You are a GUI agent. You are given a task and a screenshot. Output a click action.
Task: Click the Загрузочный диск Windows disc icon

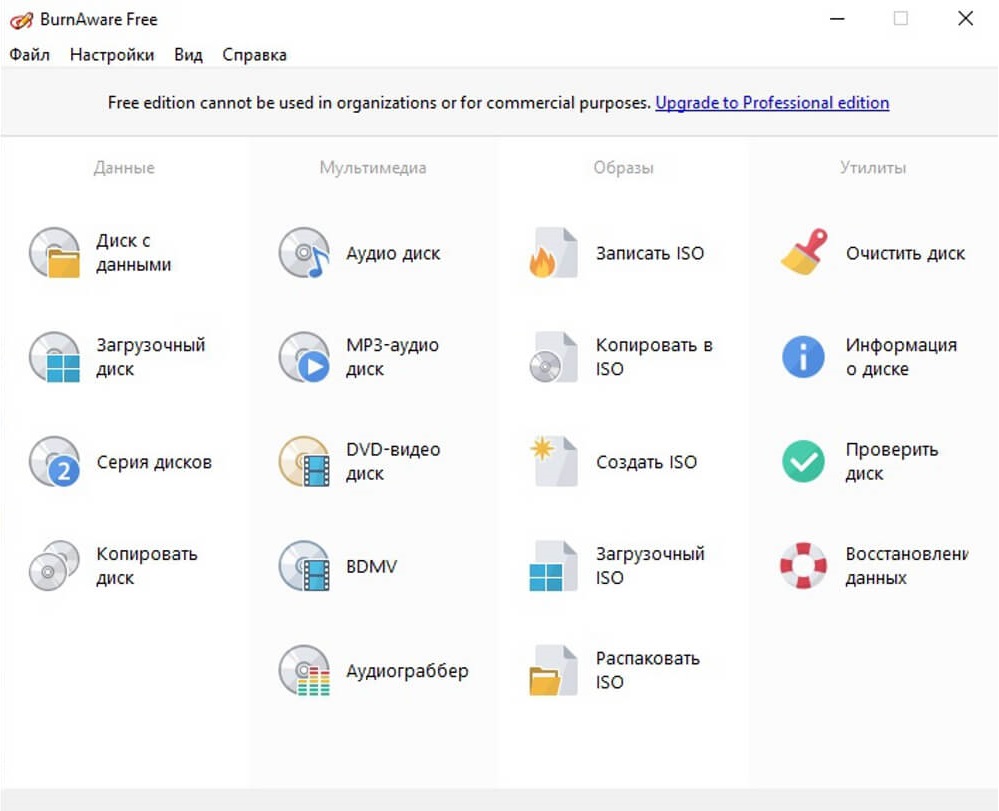tap(55, 357)
